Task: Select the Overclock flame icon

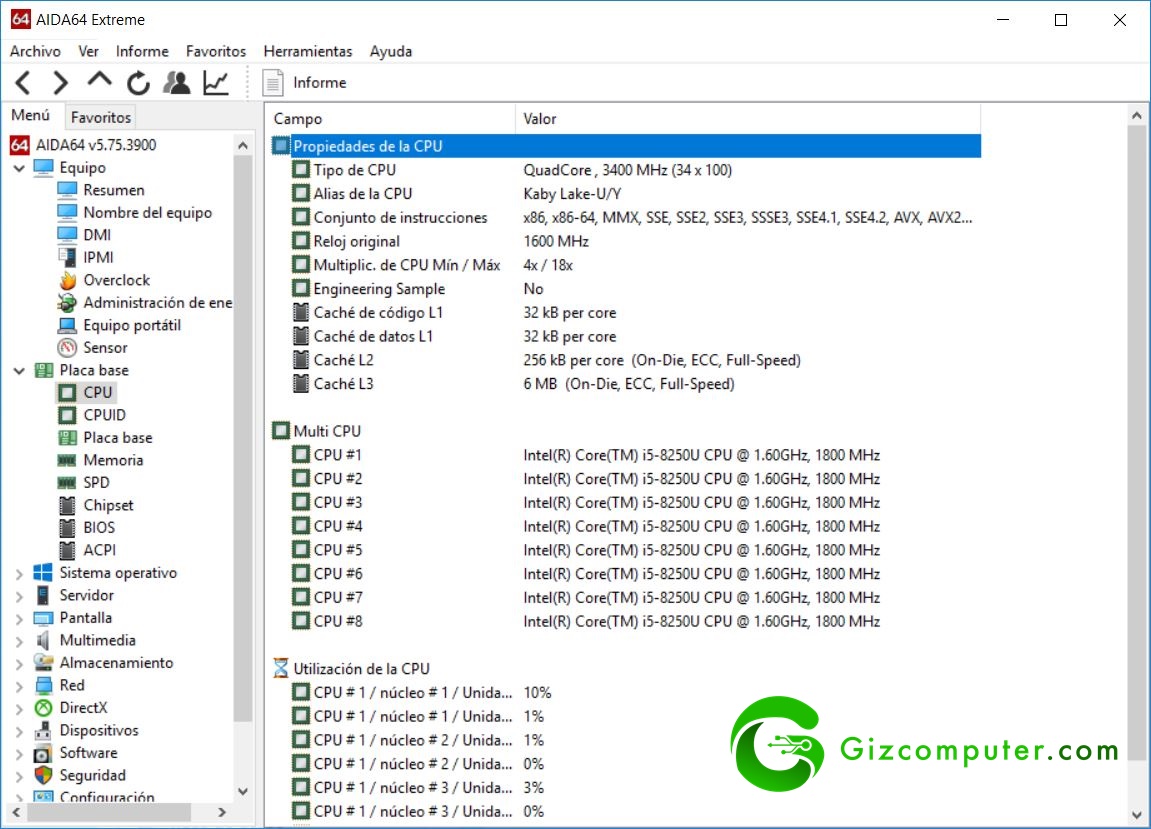Action: tap(67, 280)
